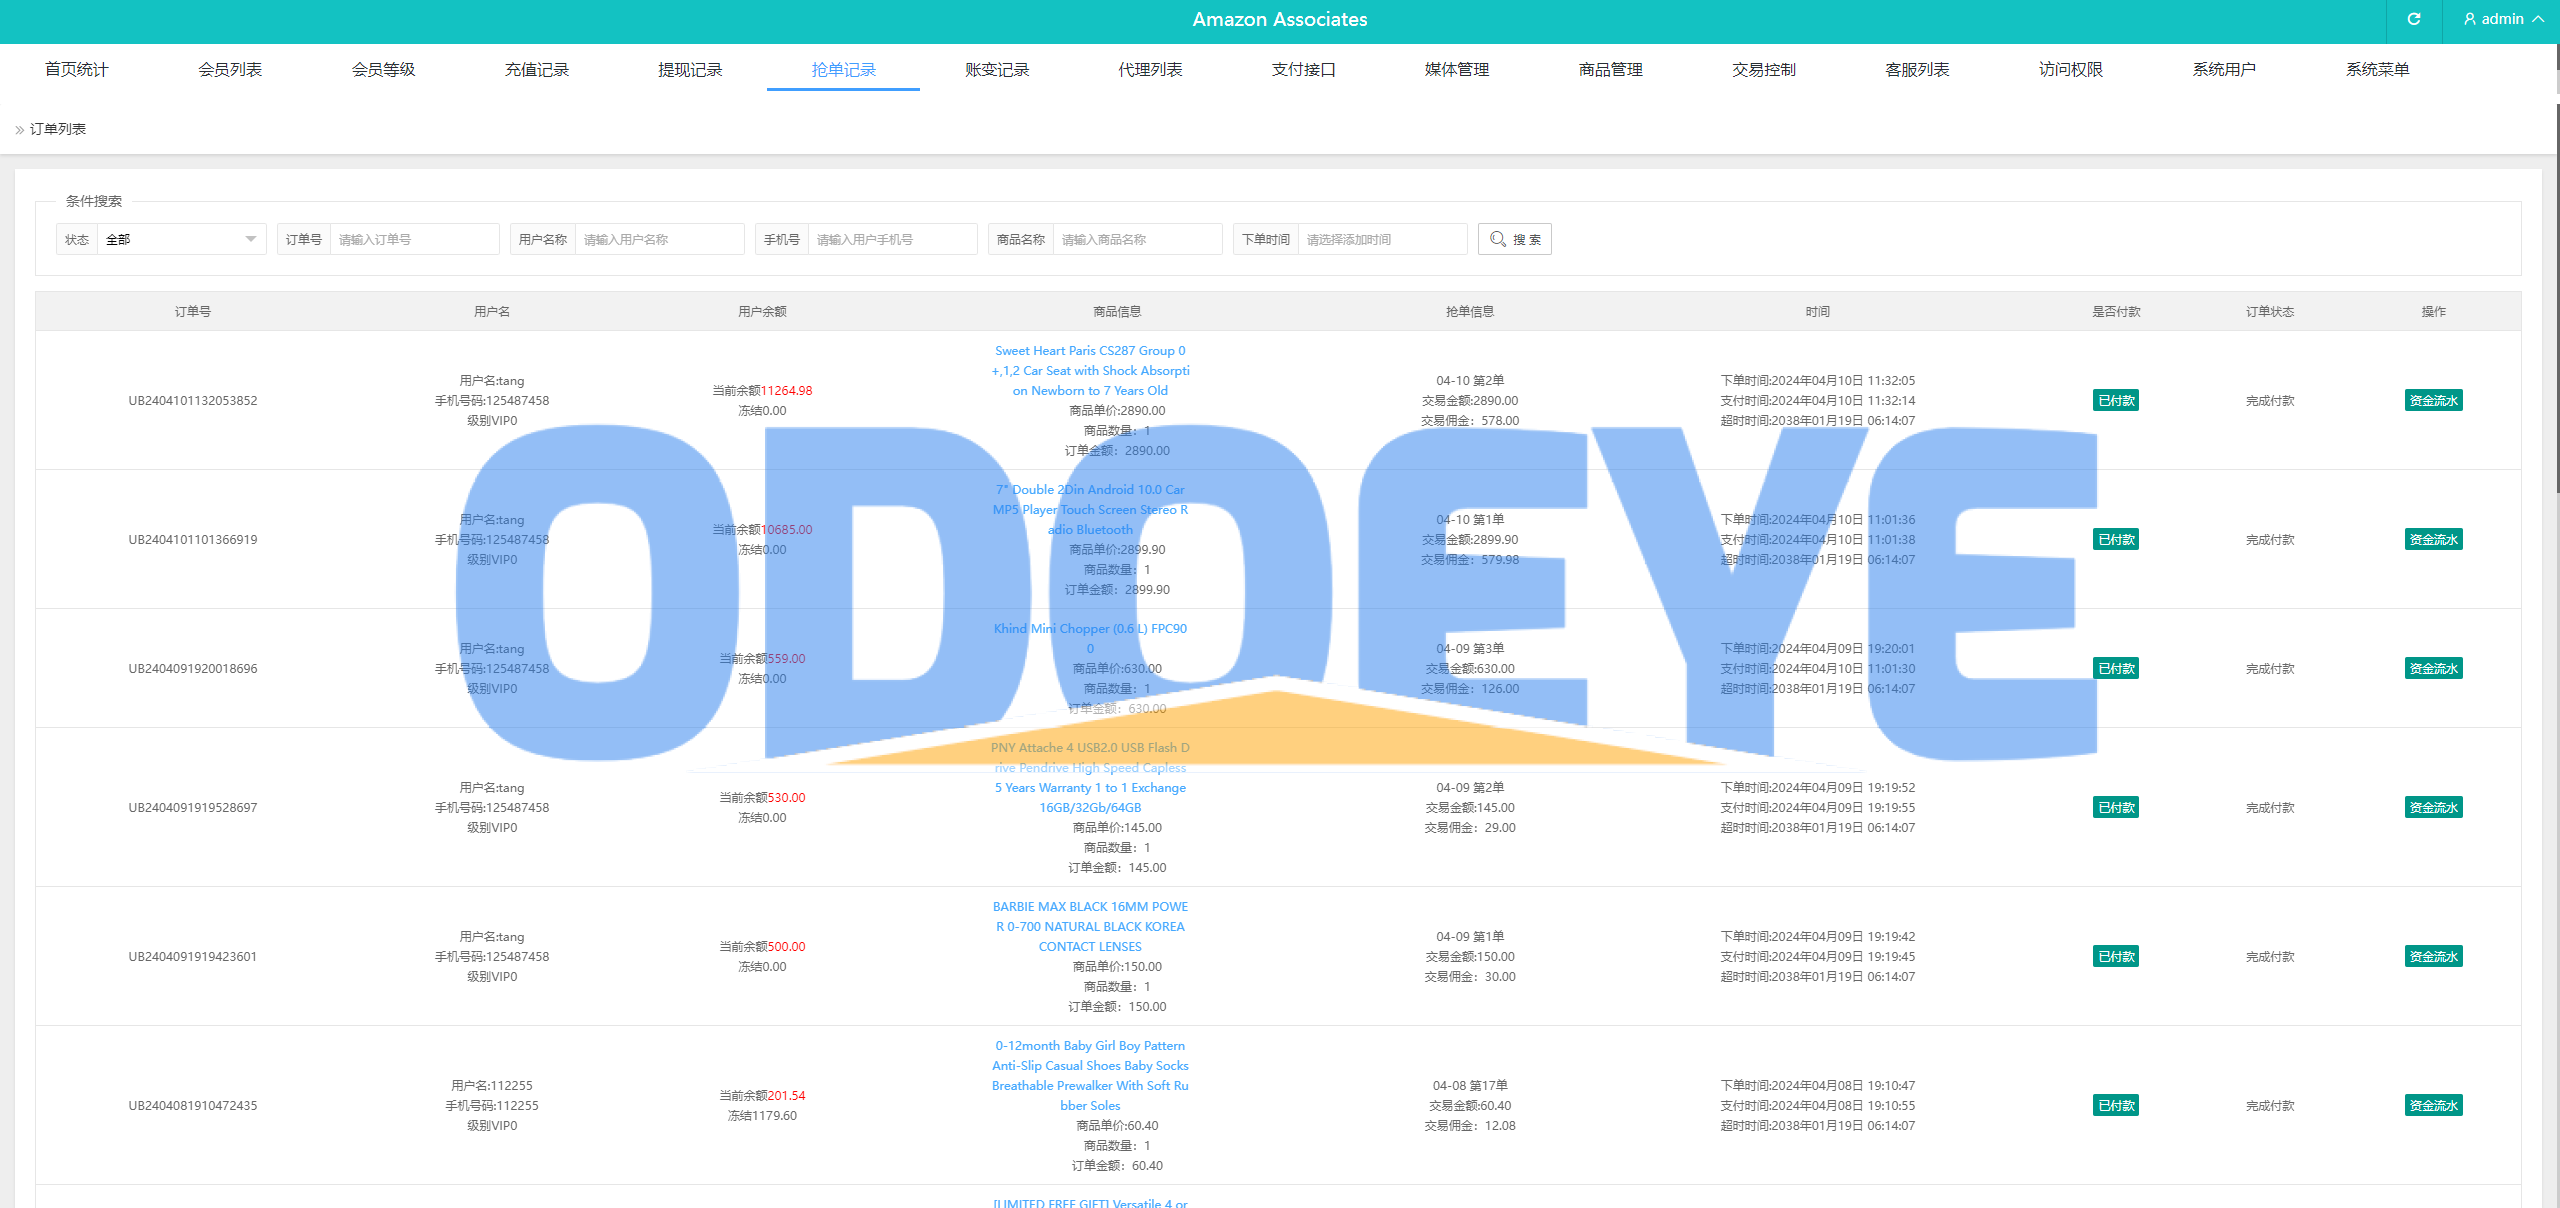Open 商品管理 tab
2560x1208 pixels.
1611,69
